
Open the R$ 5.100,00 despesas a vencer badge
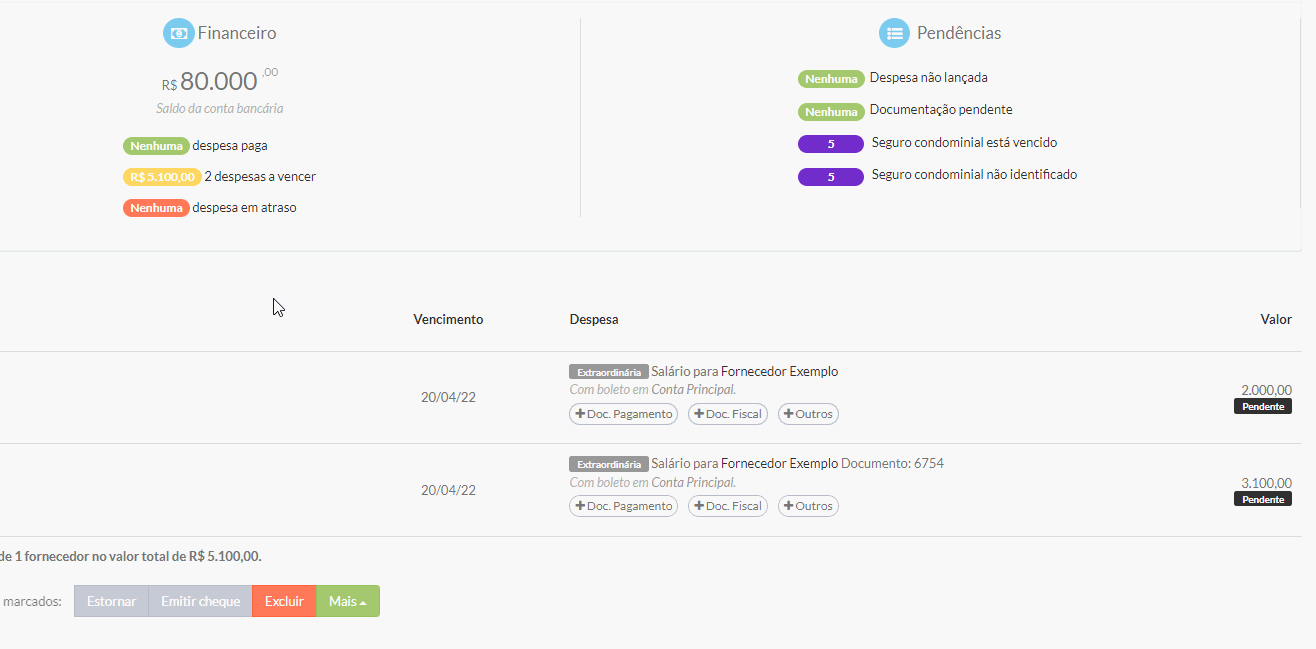(162, 177)
